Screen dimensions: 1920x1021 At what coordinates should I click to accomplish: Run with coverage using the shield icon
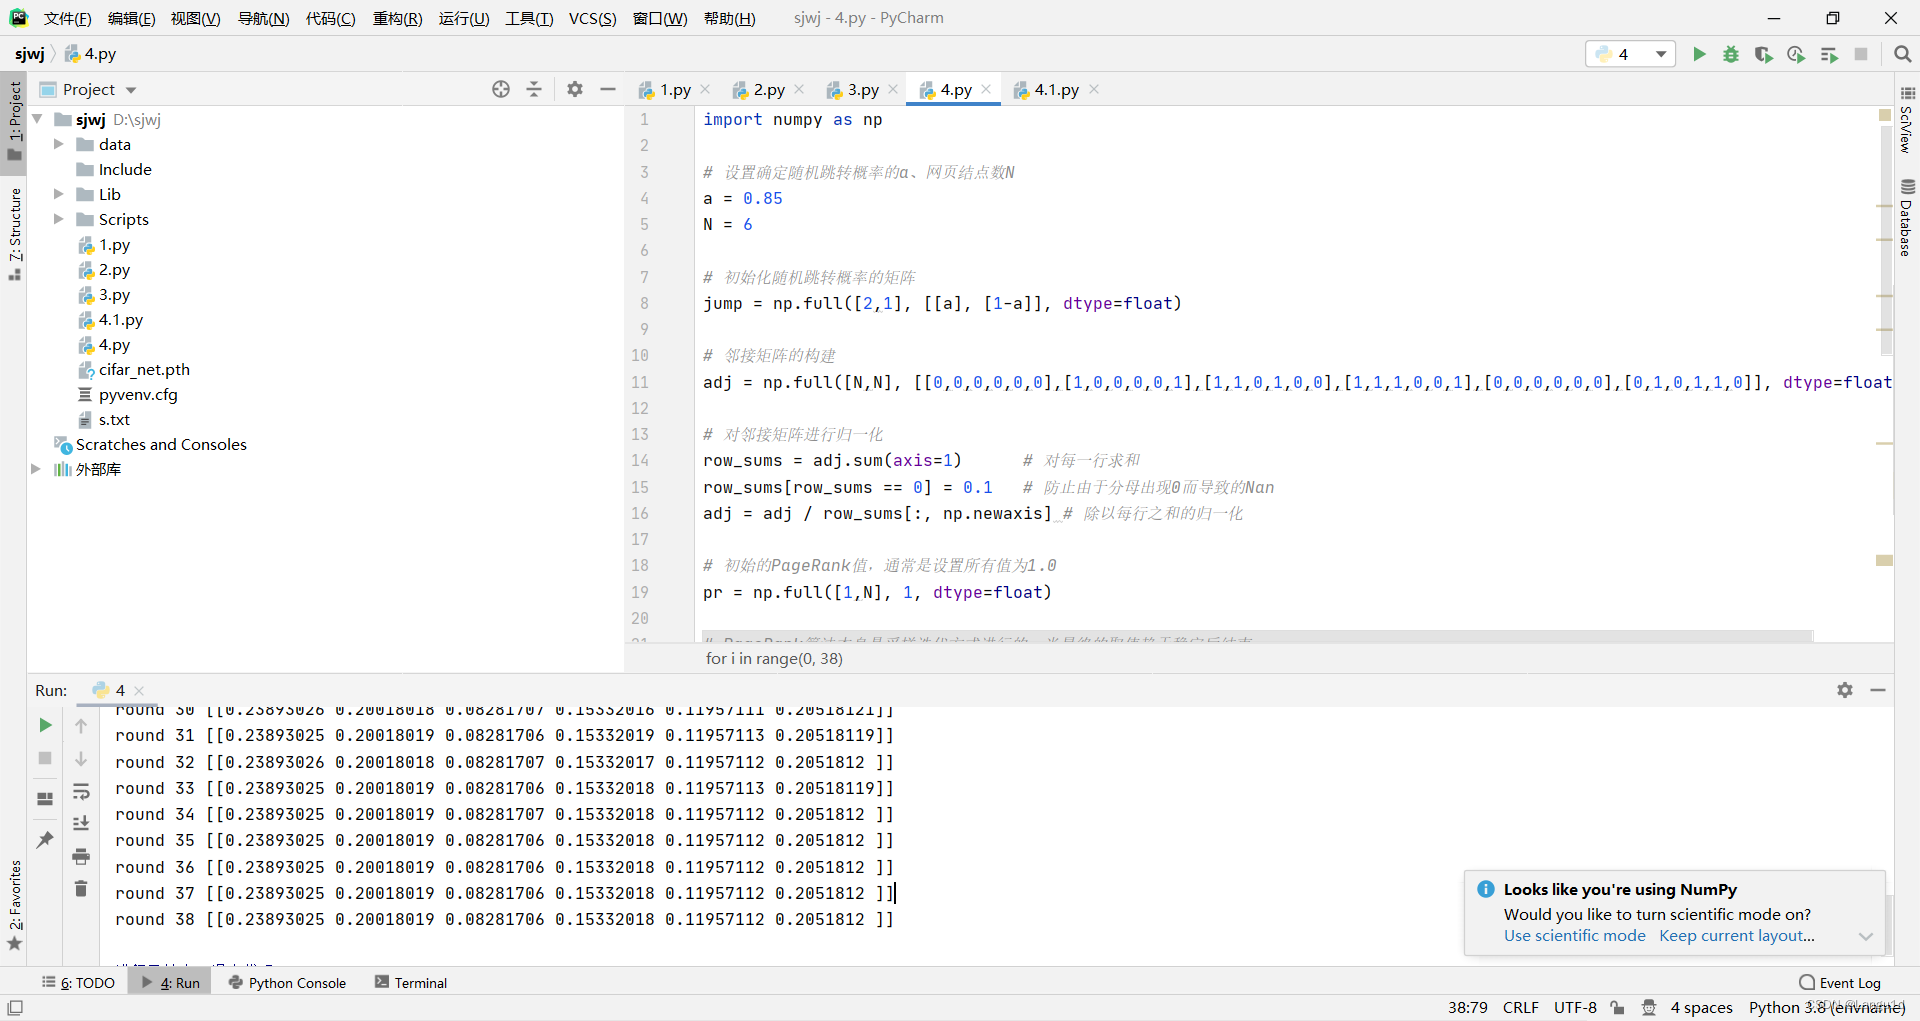[1764, 54]
